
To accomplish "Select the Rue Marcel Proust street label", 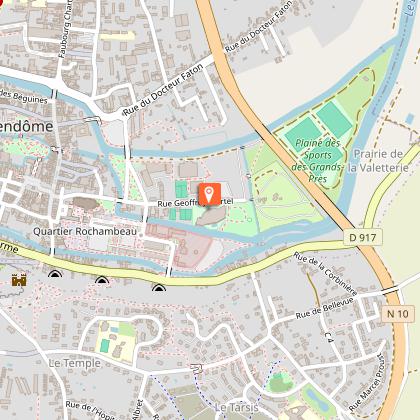I will (368, 383).
